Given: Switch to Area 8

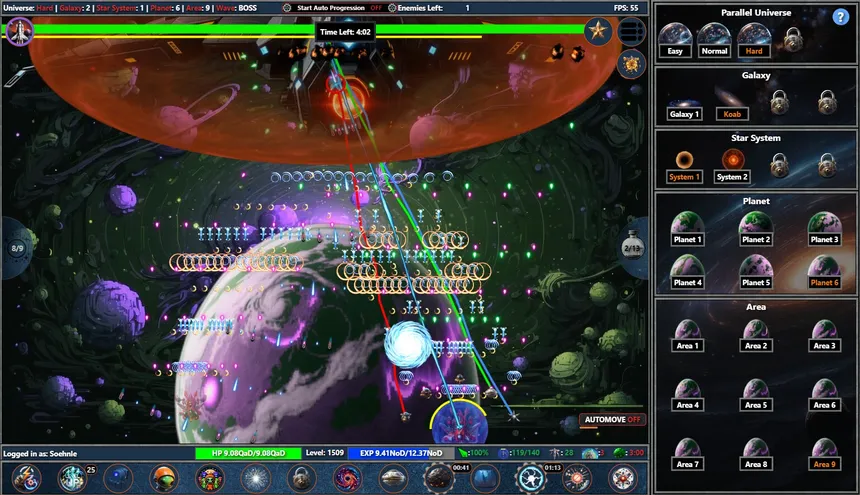Looking at the screenshot, I should [756, 454].
